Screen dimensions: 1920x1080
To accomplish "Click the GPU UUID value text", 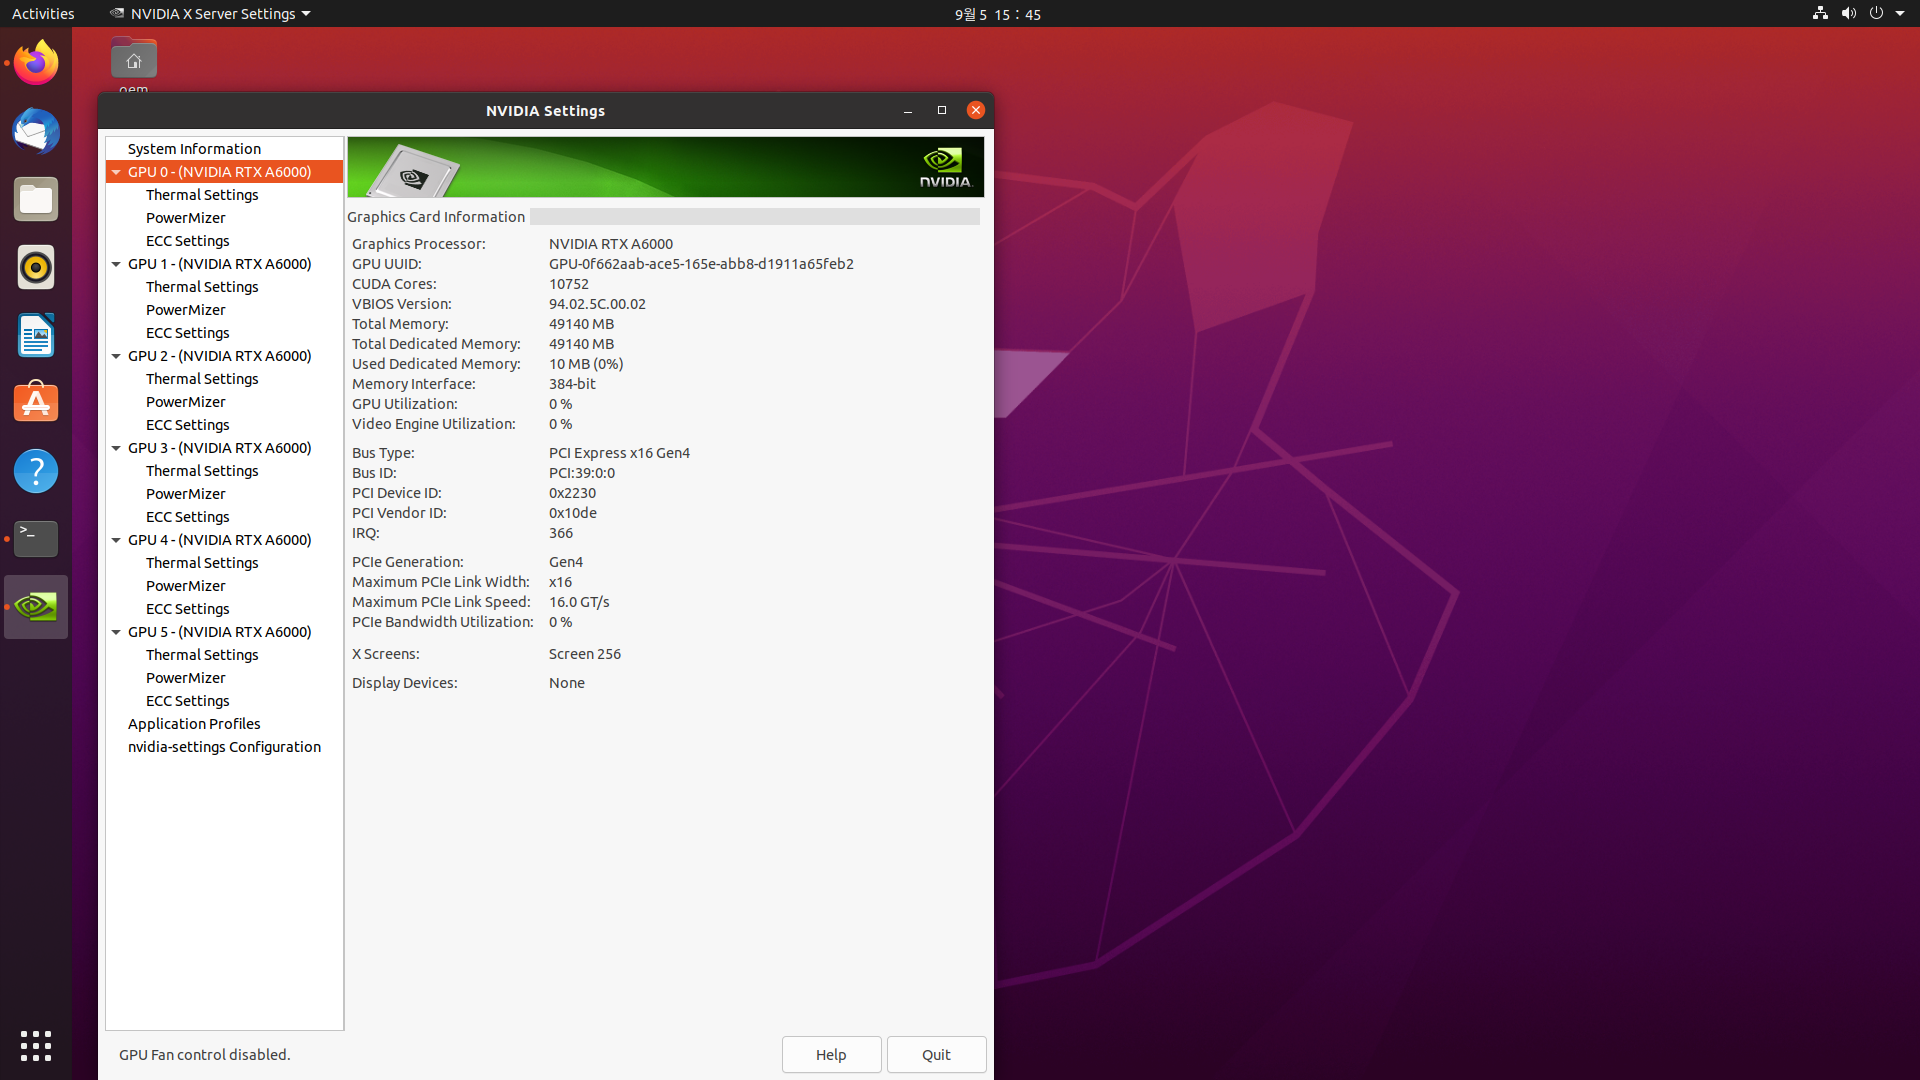I will coord(701,264).
